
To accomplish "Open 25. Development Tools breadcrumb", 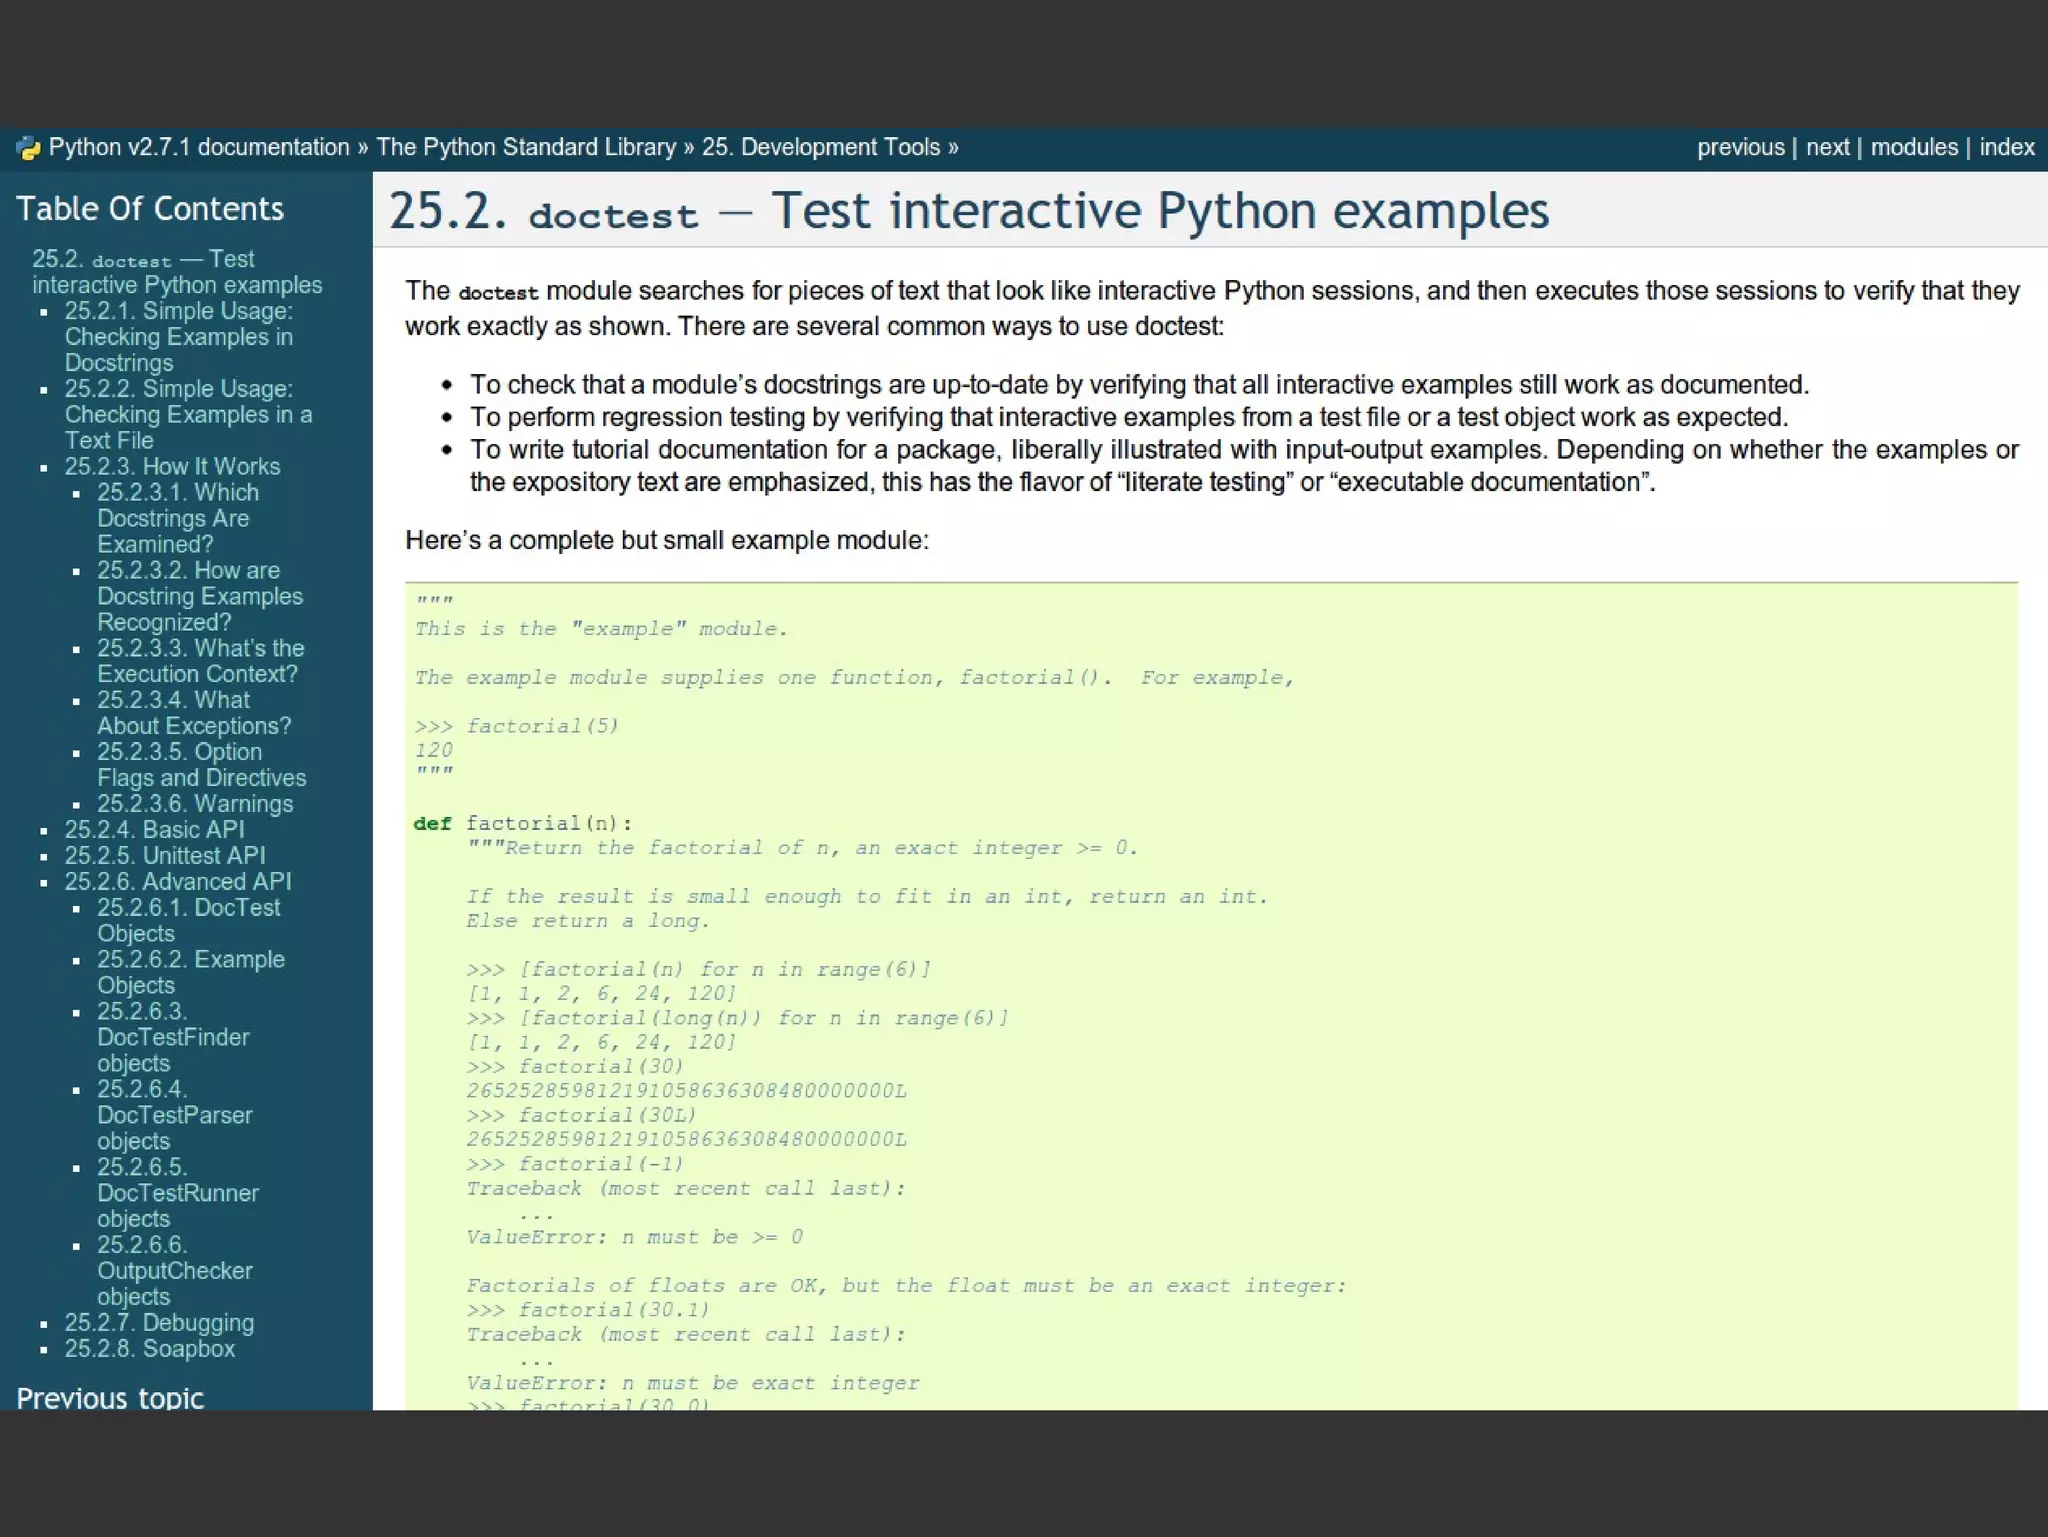I will tap(820, 148).
